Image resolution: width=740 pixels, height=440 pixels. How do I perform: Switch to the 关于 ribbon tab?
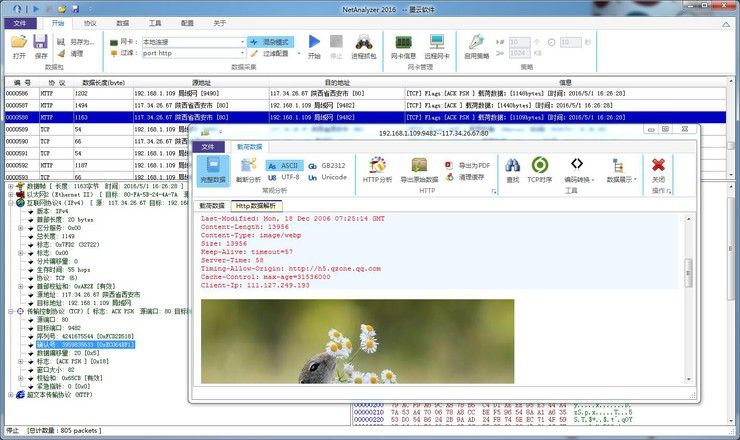[219, 23]
